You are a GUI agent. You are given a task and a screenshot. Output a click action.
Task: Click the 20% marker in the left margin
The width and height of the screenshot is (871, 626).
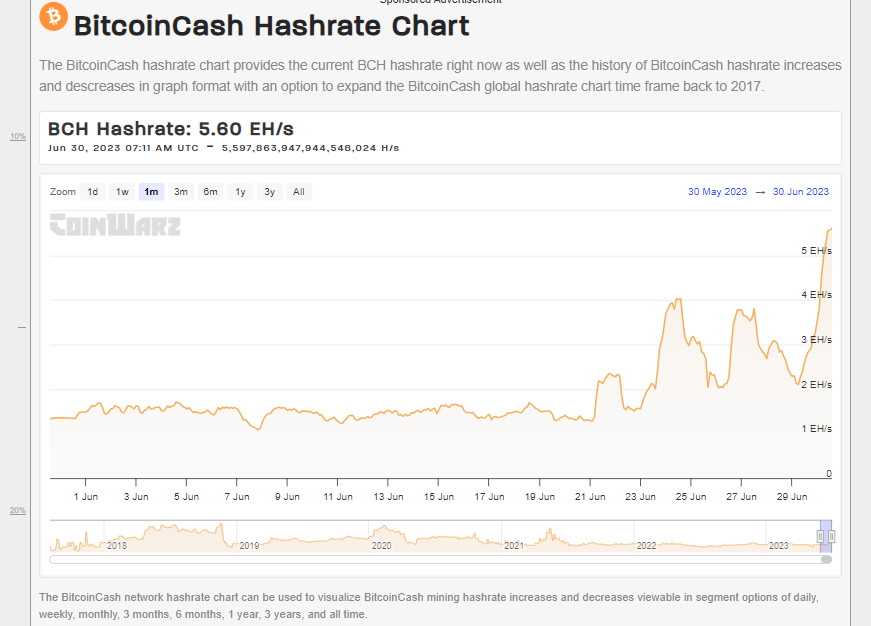tap(18, 510)
